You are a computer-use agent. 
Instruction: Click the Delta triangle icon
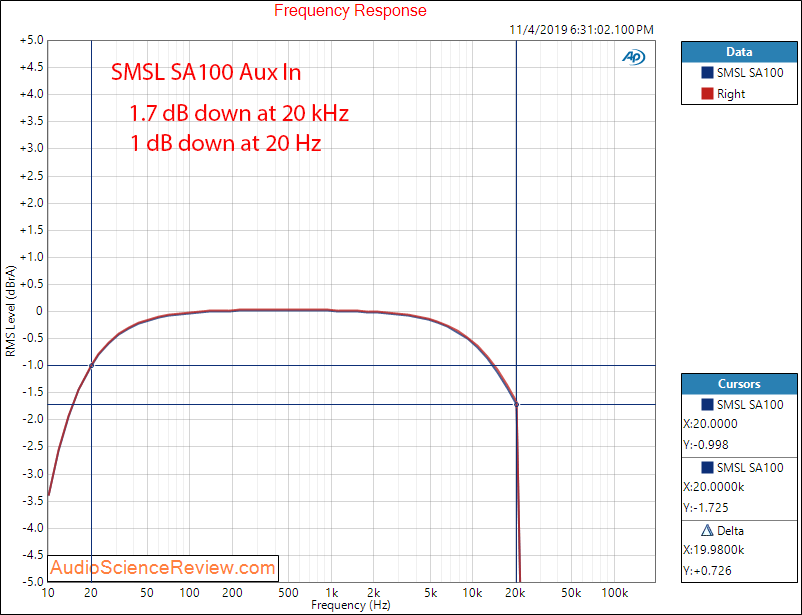coord(707,531)
